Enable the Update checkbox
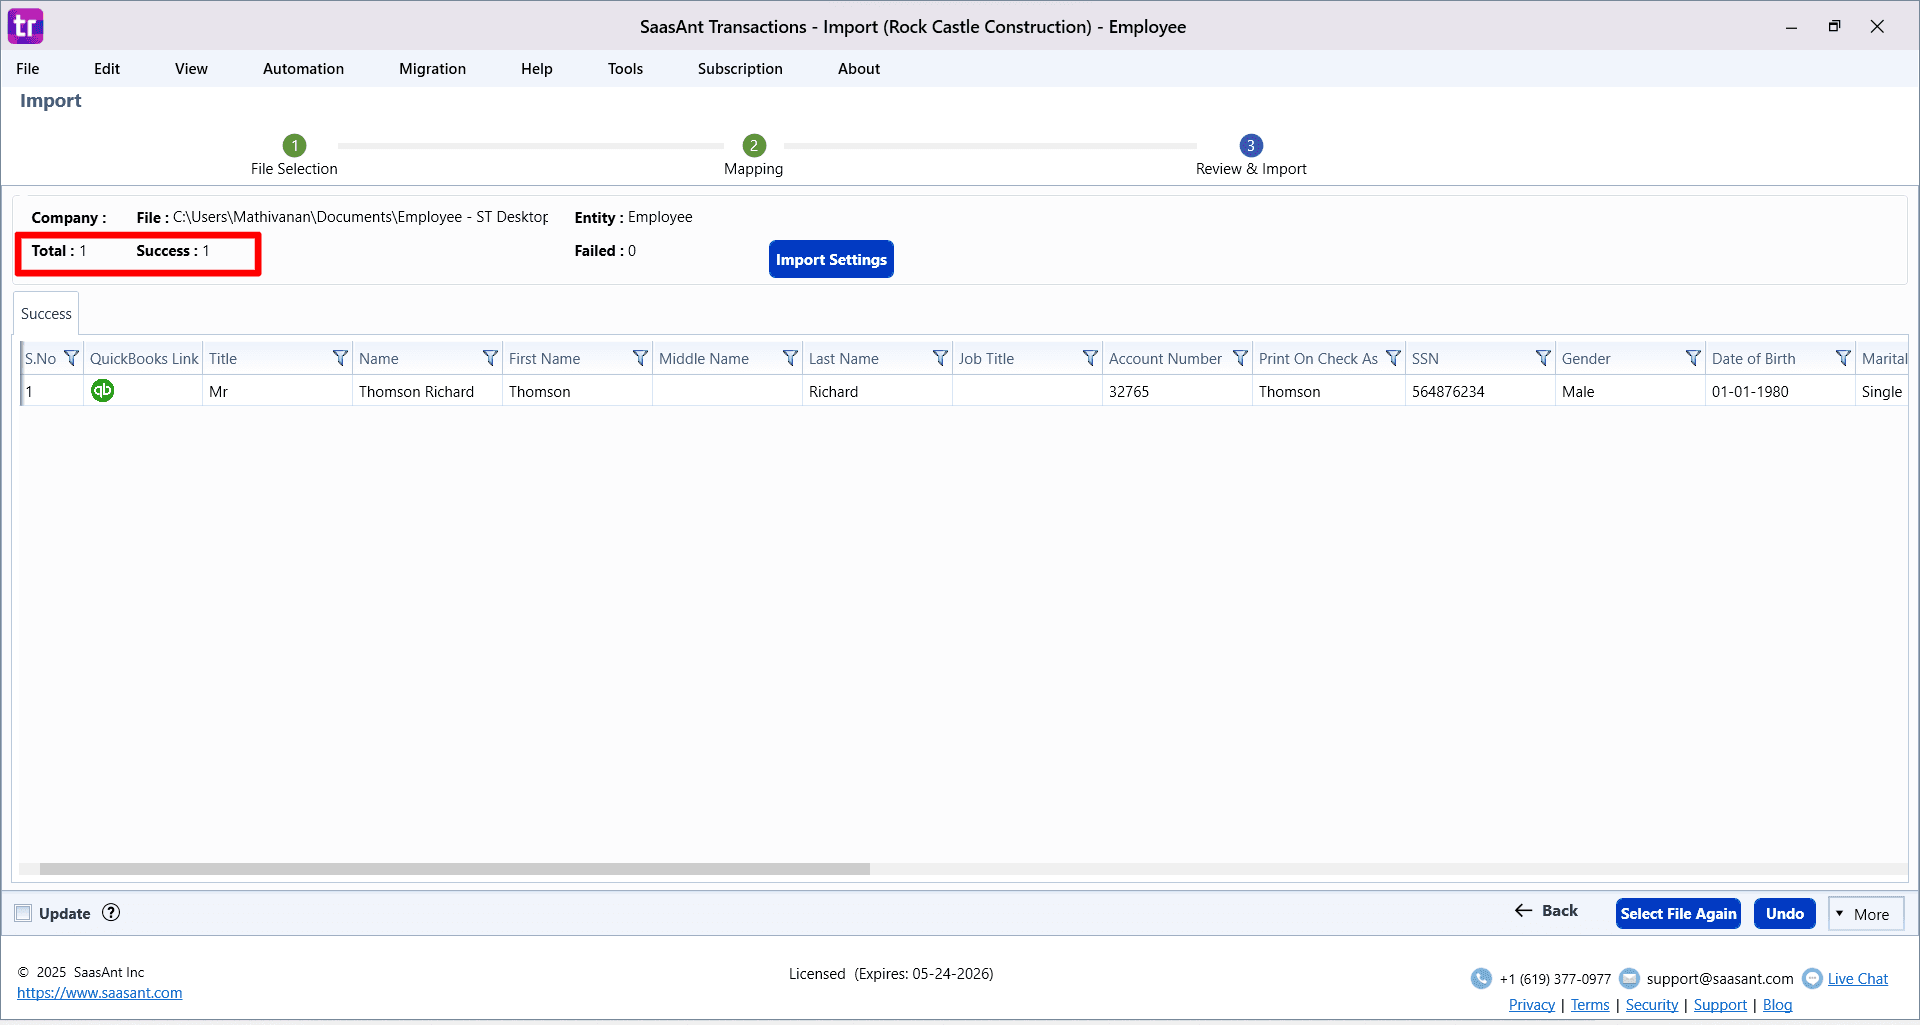1920x1025 pixels. [x=23, y=913]
